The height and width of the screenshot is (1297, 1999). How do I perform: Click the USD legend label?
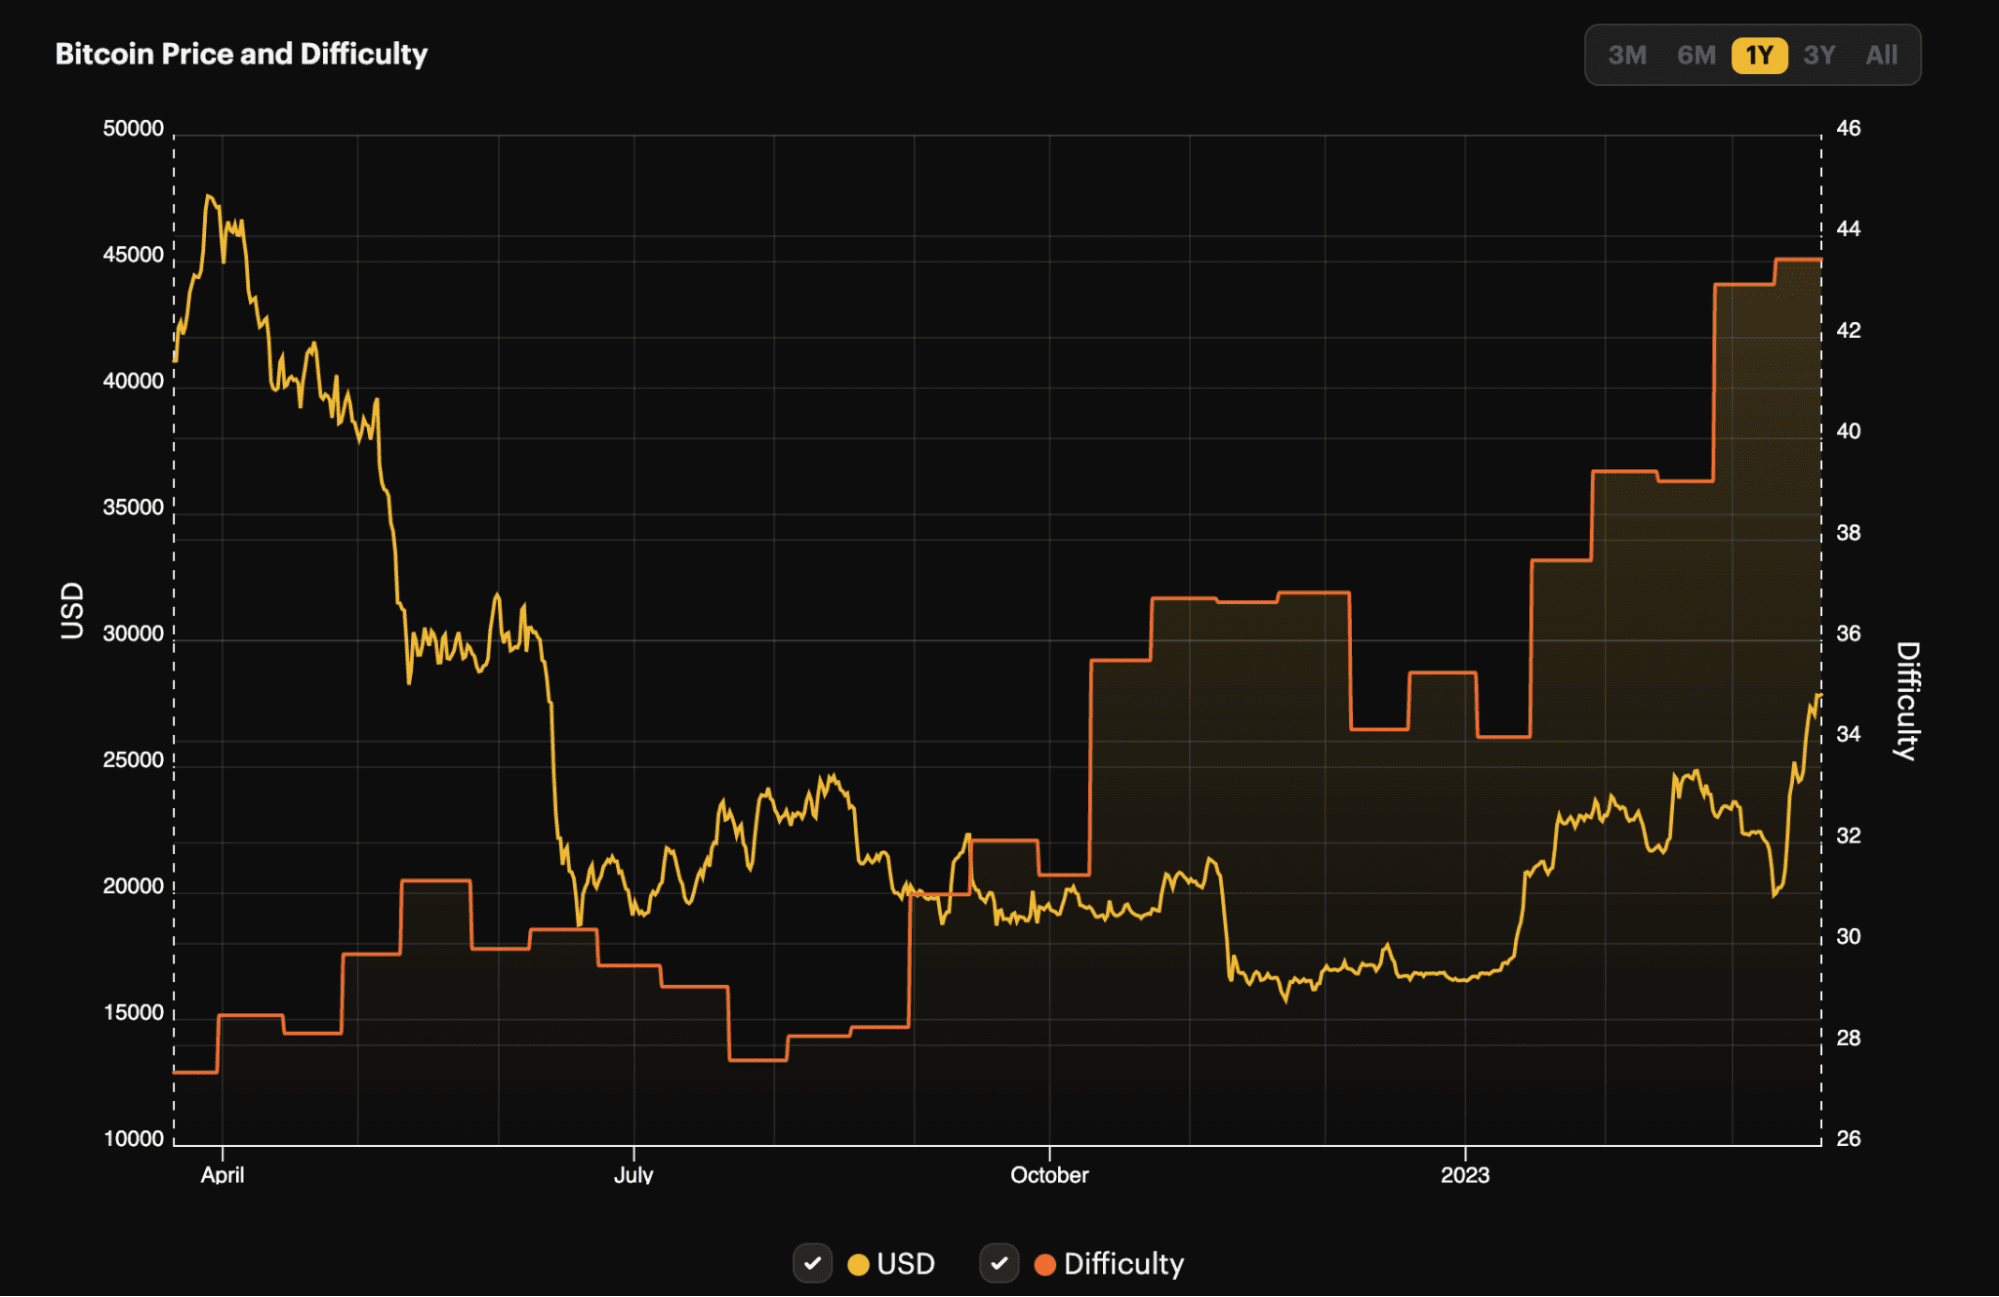click(906, 1264)
